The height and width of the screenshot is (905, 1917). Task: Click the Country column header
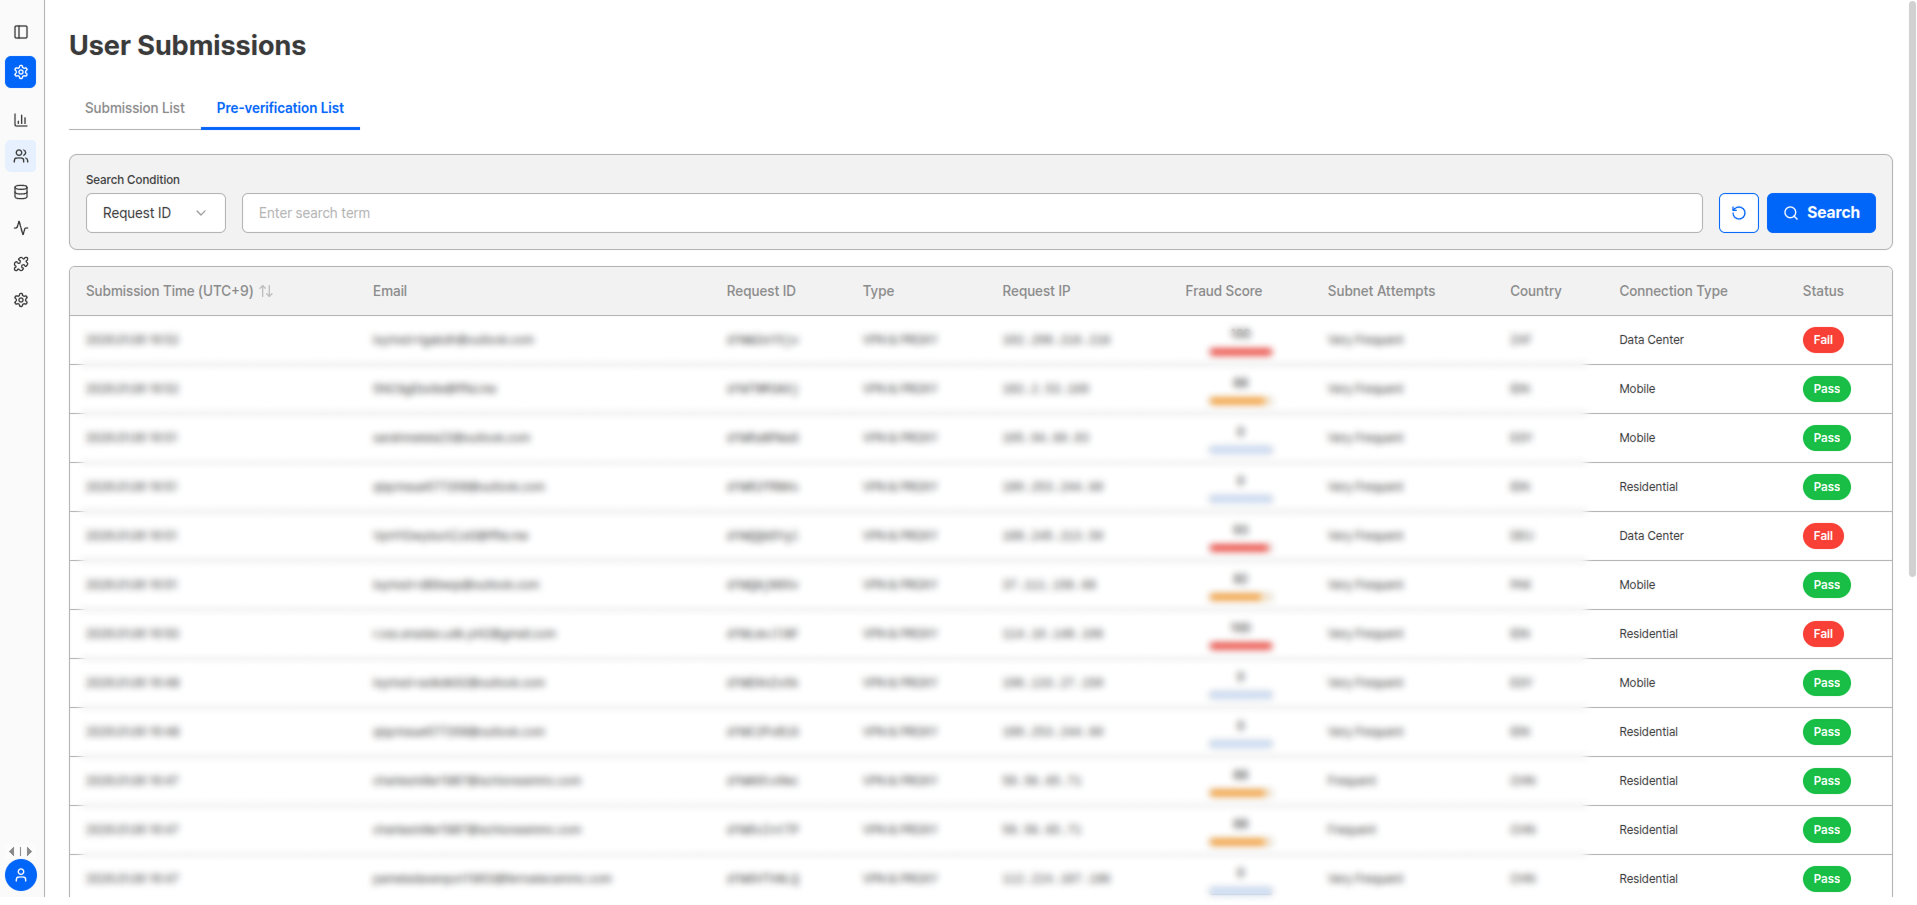pyautogui.click(x=1536, y=291)
